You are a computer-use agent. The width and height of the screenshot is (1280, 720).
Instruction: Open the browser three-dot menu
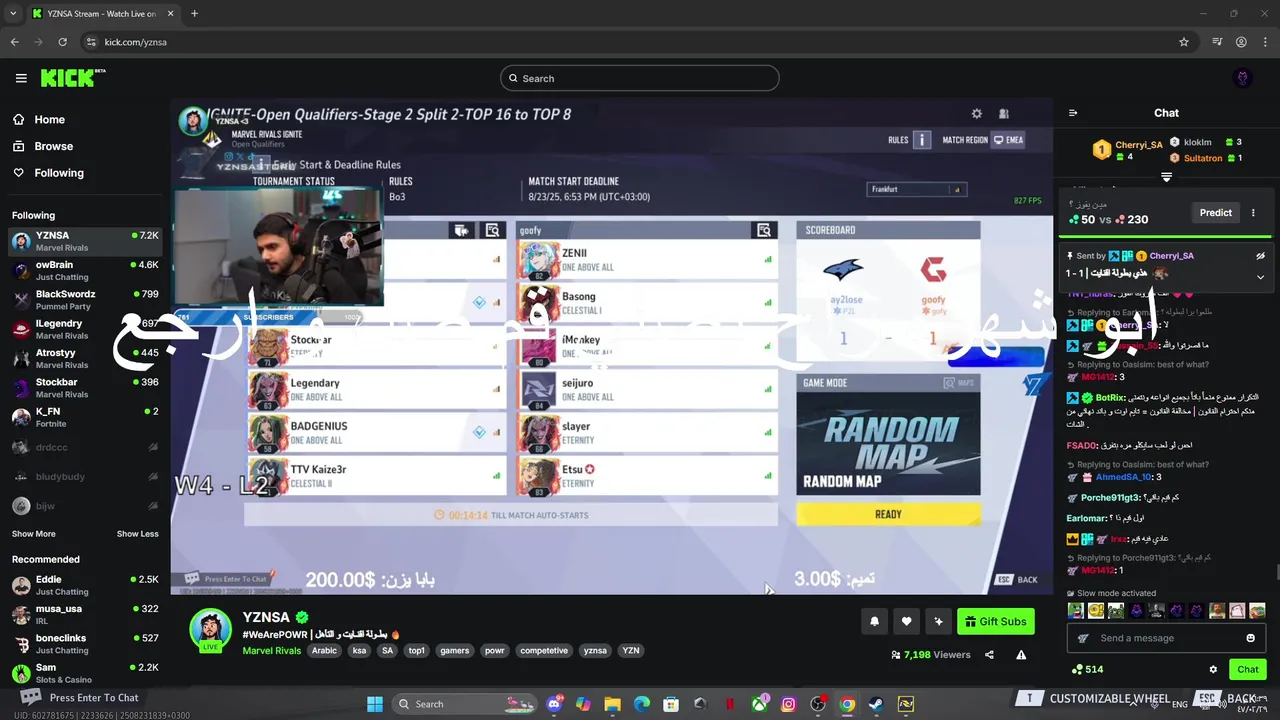tap(1265, 42)
